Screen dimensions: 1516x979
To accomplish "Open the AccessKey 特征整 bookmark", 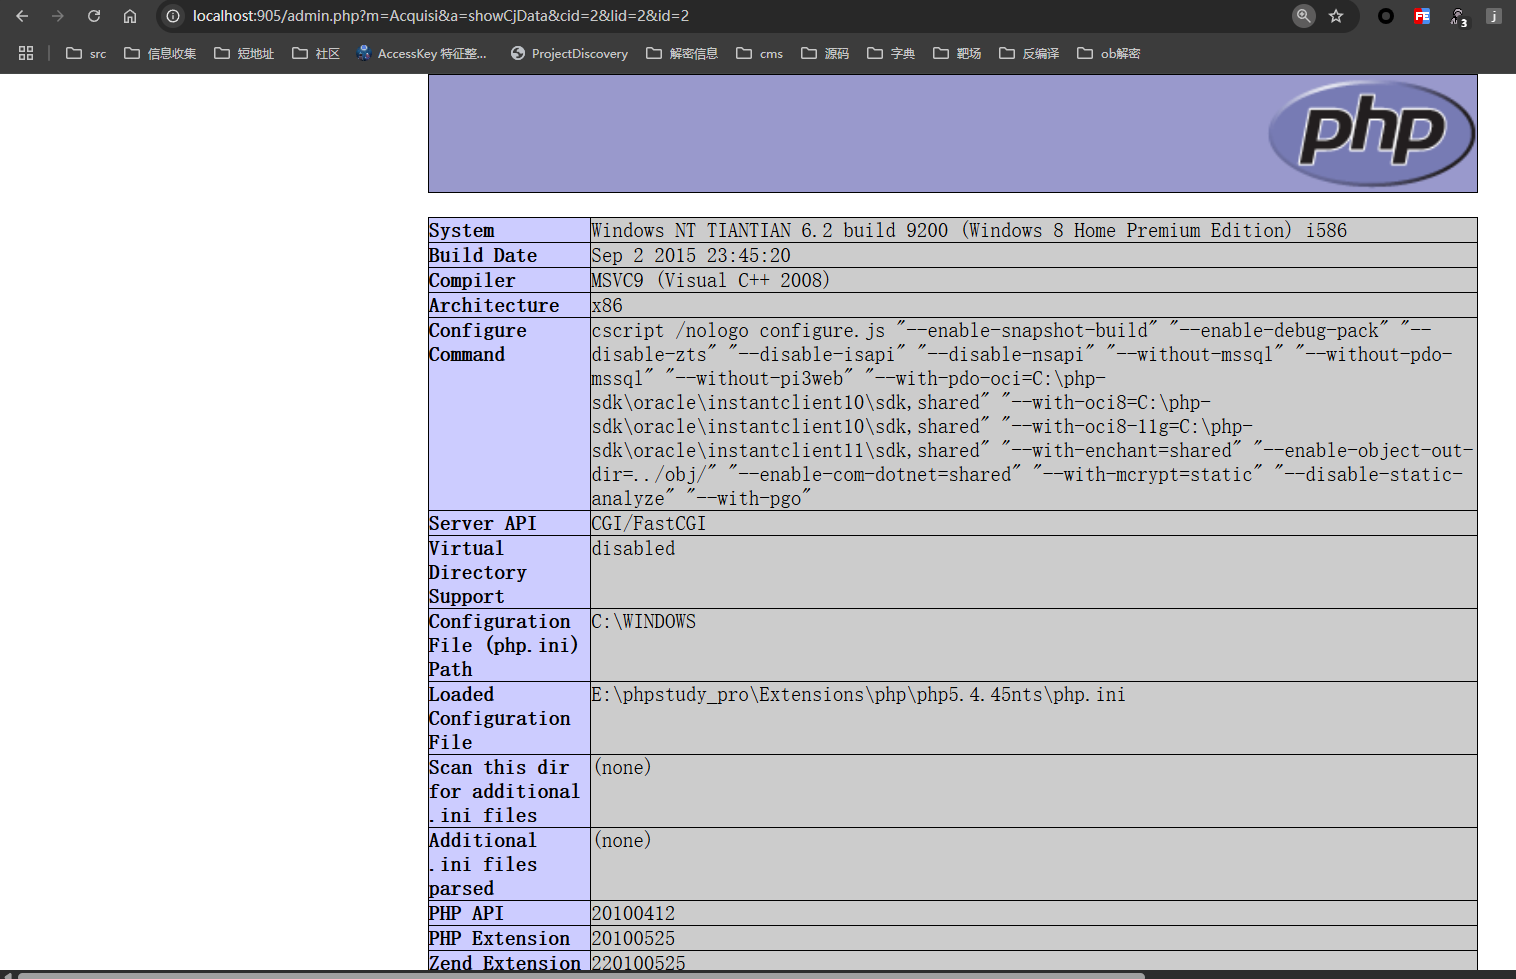I will tap(421, 53).
